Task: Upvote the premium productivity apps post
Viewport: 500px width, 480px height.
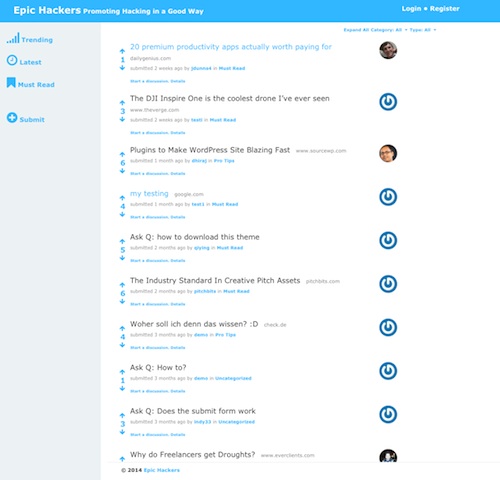Action: pos(122,51)
